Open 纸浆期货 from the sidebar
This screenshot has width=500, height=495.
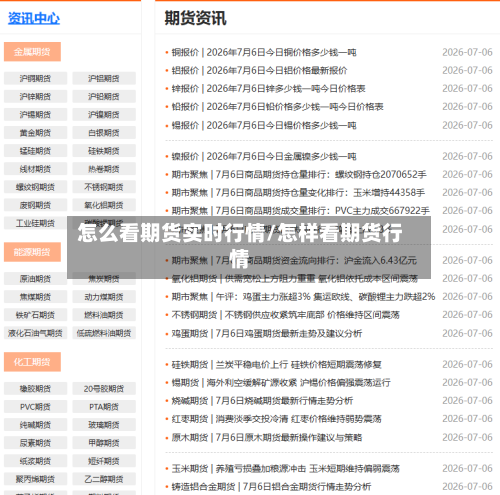coord(35,461)
